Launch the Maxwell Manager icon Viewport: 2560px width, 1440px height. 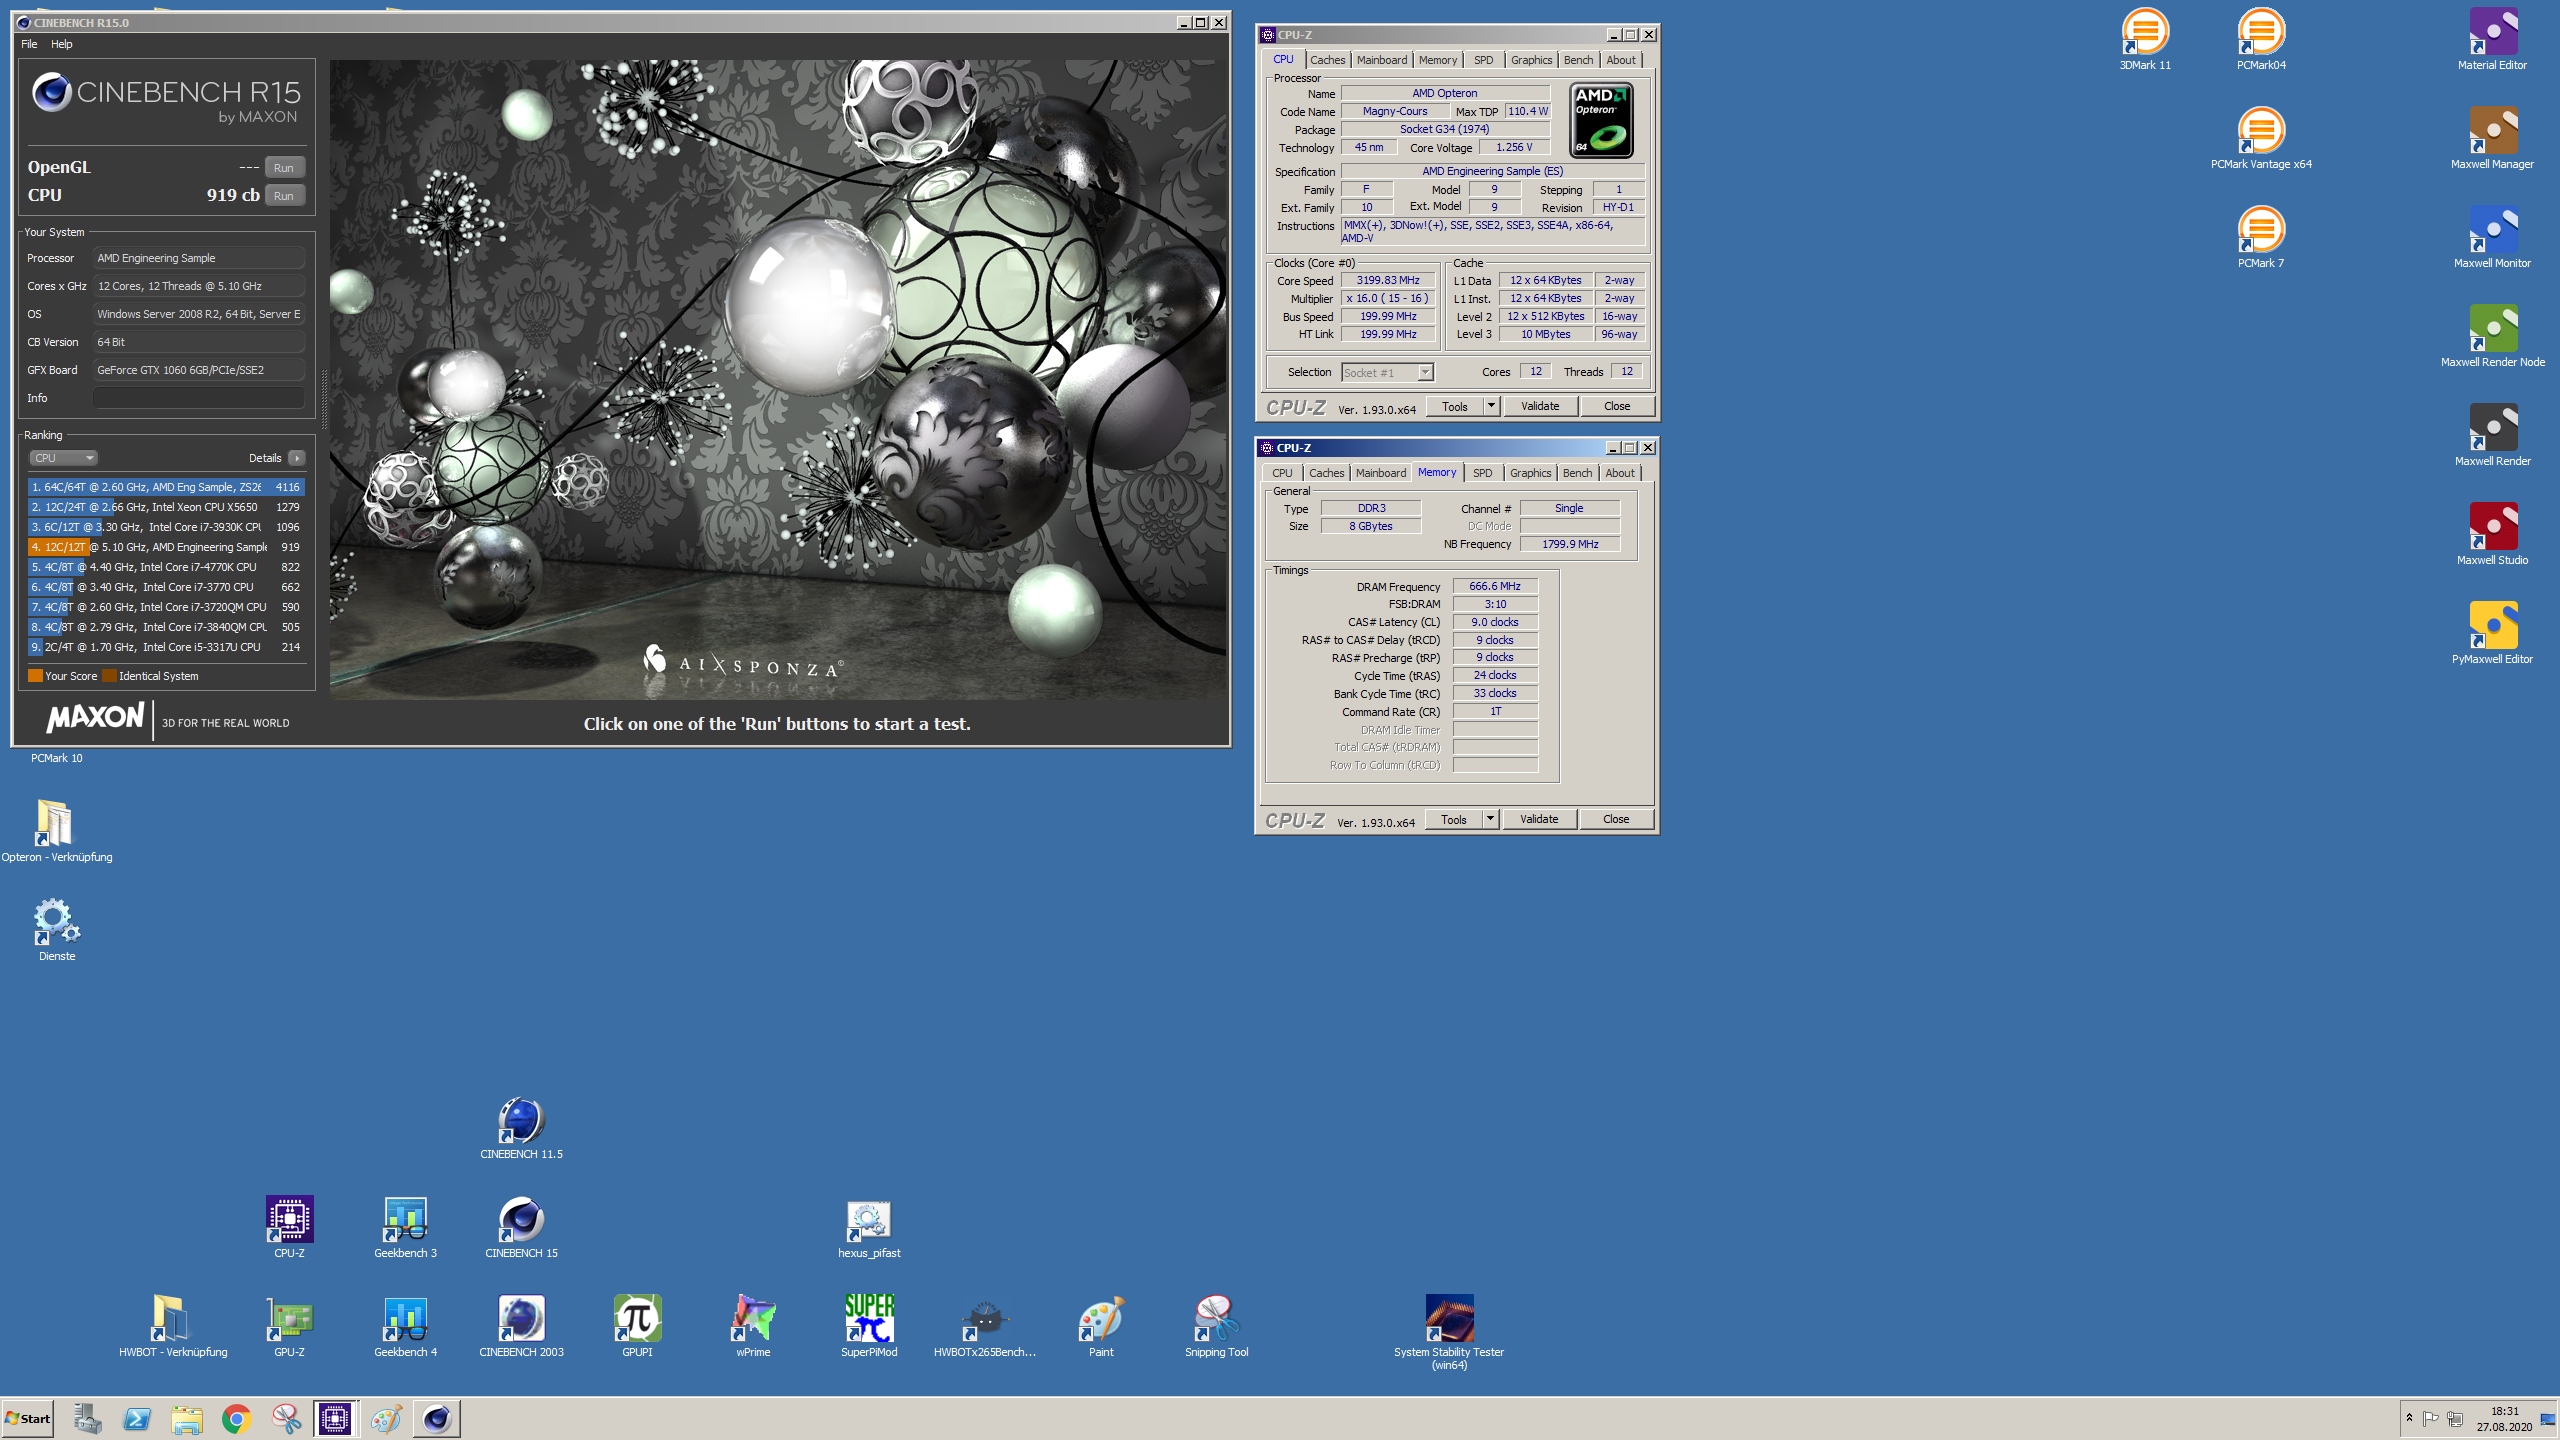click(x=2492, y=138)
